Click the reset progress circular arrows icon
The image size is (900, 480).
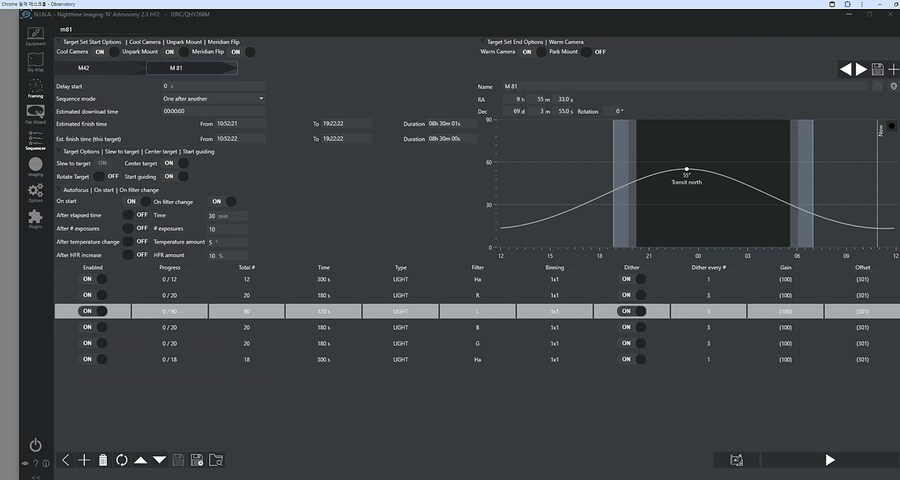(x=122, y=460)
